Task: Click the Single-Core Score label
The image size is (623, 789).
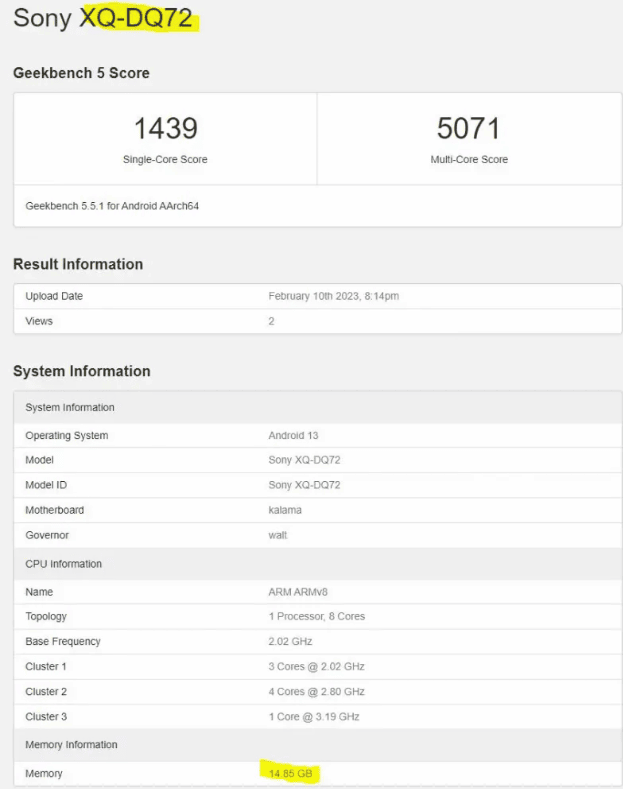Action: pos(165,160)
